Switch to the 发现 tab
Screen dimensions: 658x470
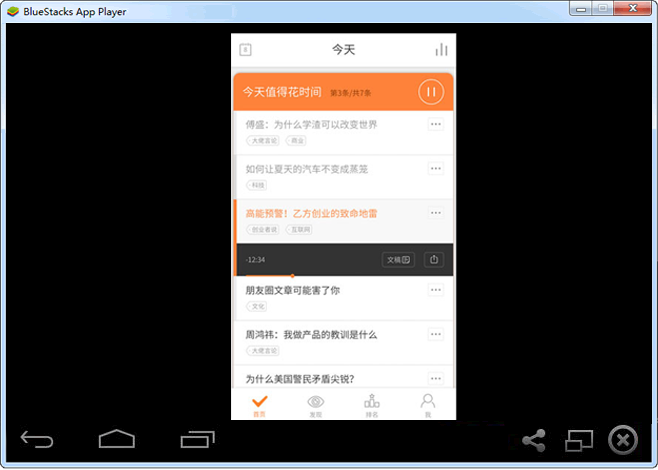pyautogui.click(x=315, y=404)
